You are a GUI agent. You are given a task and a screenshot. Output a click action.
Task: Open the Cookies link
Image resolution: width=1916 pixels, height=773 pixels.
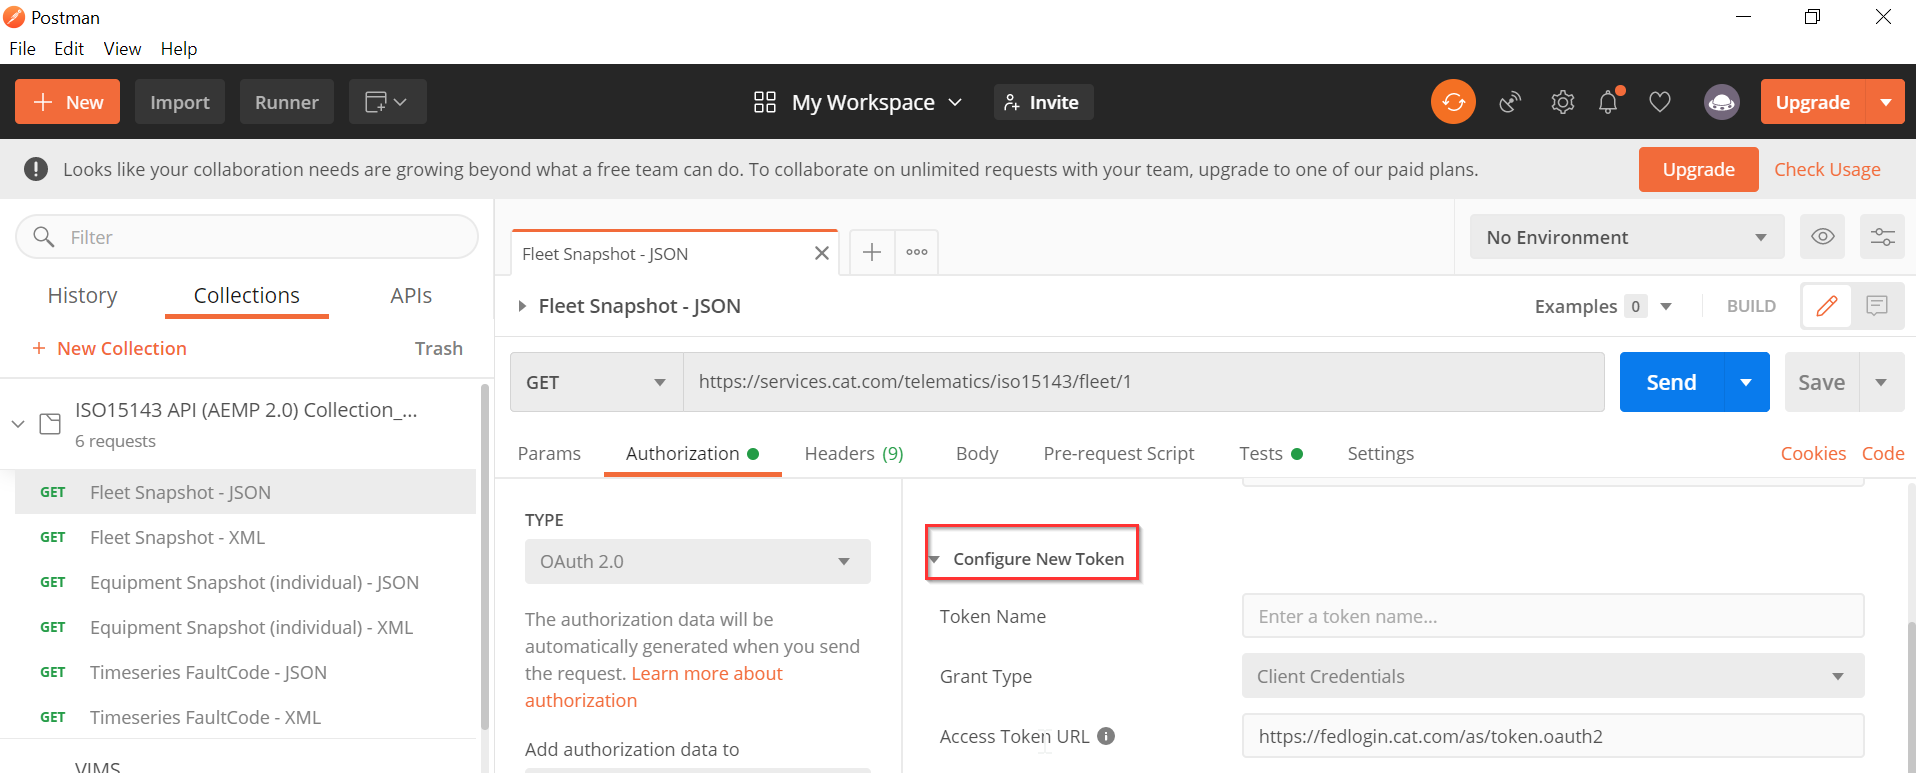coord(1813,453)
